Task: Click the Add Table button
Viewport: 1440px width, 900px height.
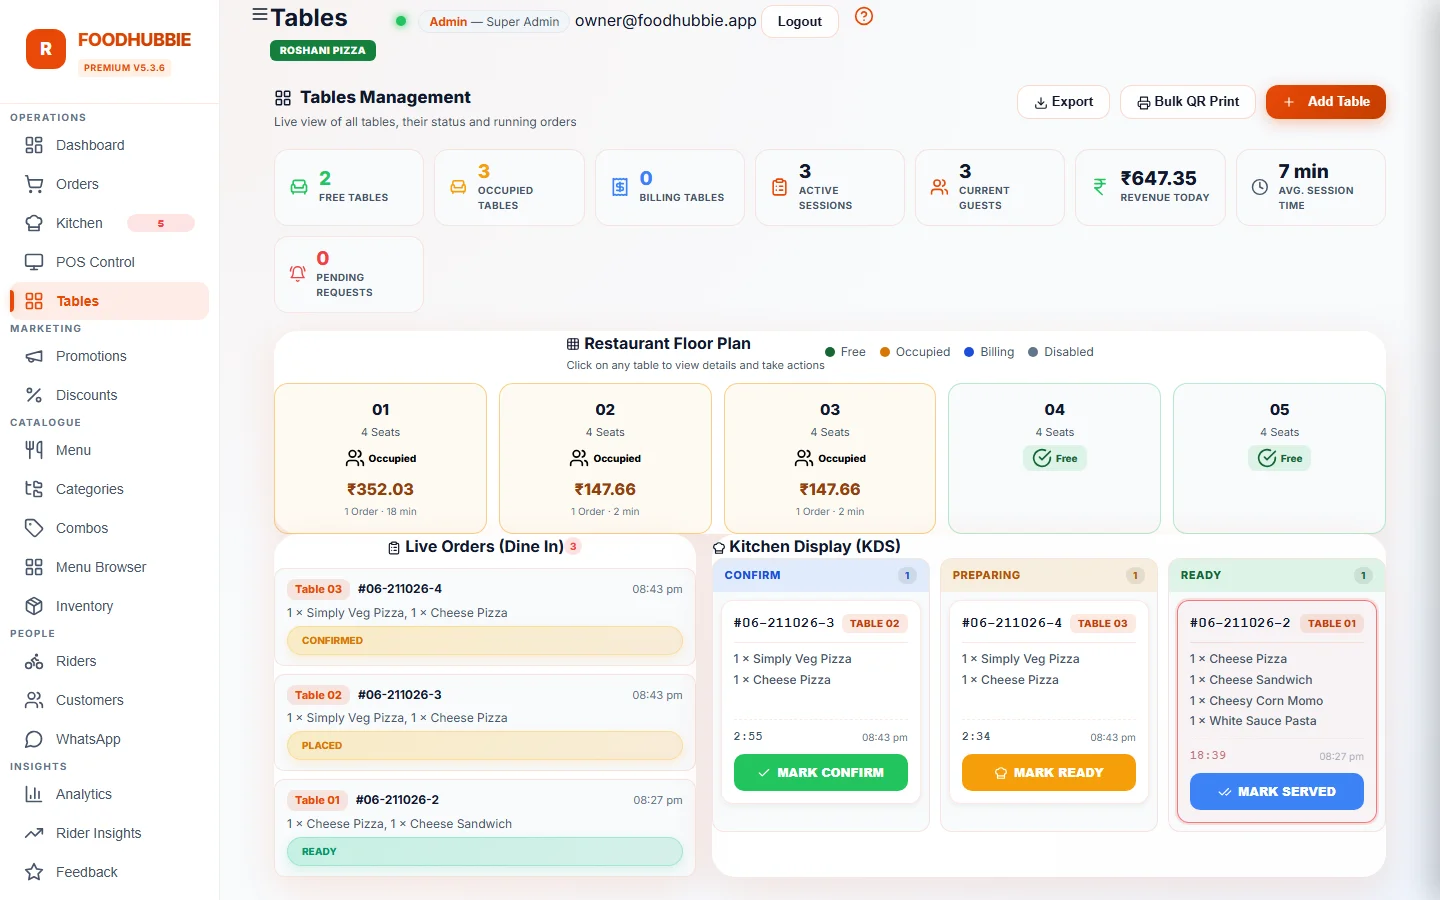Action: 1326,102
